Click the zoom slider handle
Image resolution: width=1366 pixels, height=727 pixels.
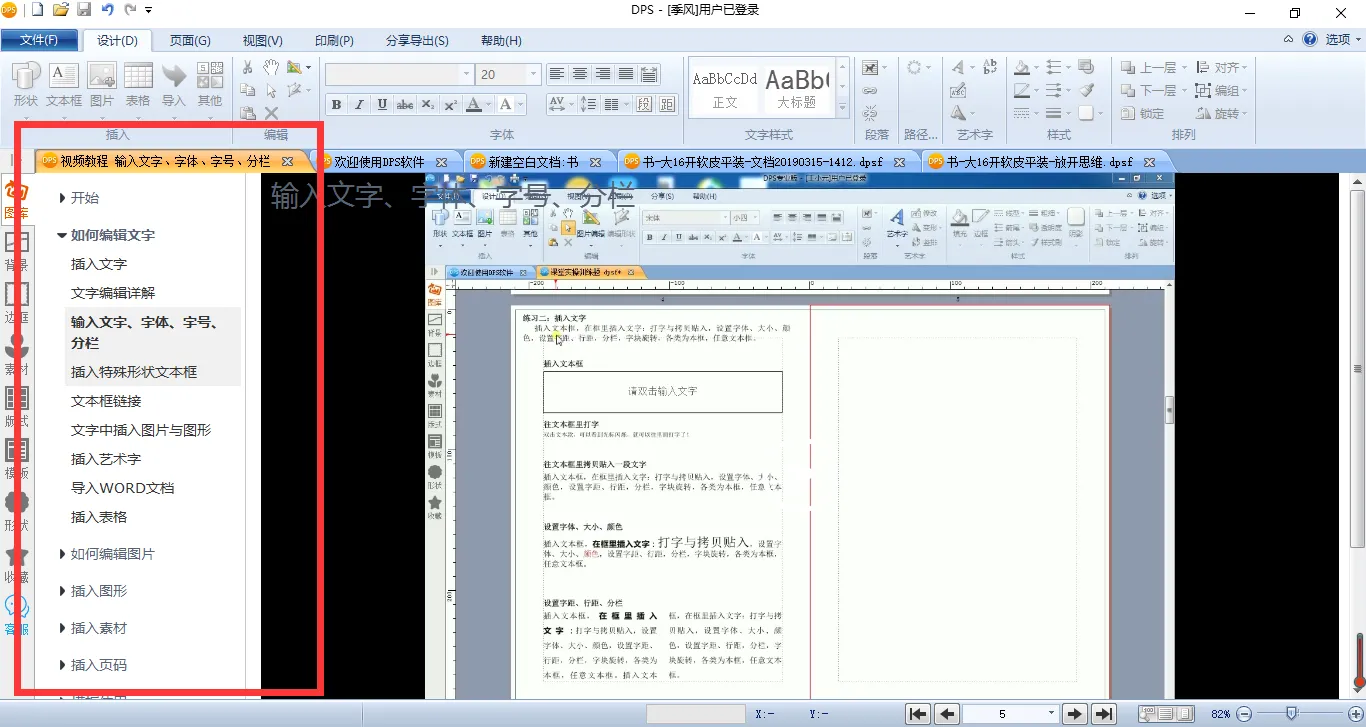pos(1292,714)
